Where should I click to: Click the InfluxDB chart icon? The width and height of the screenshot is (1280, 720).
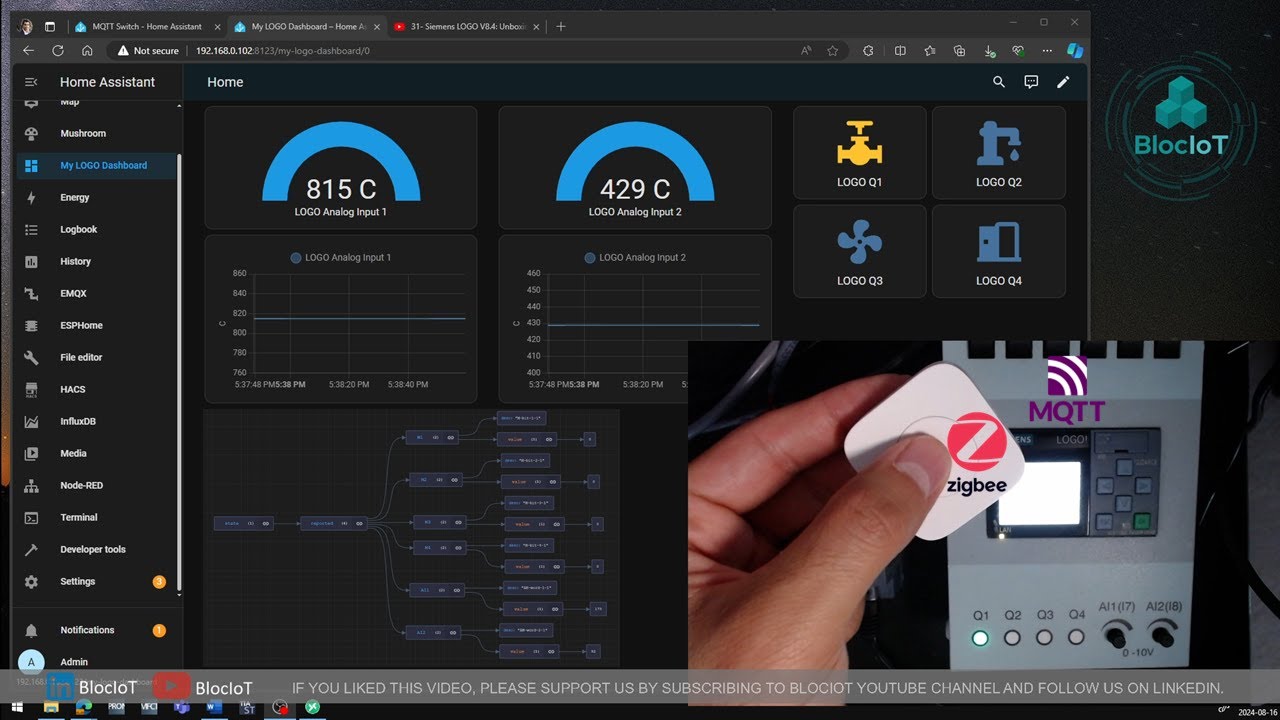(x=31, y=421)
